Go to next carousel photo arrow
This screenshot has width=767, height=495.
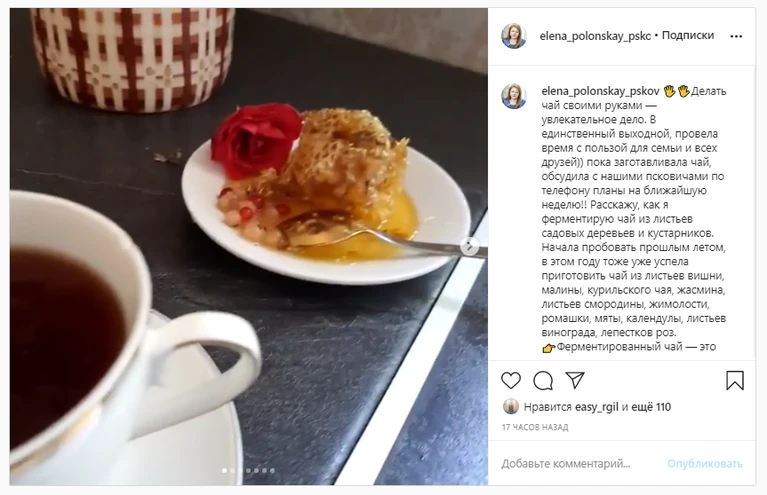pos(470,247)
